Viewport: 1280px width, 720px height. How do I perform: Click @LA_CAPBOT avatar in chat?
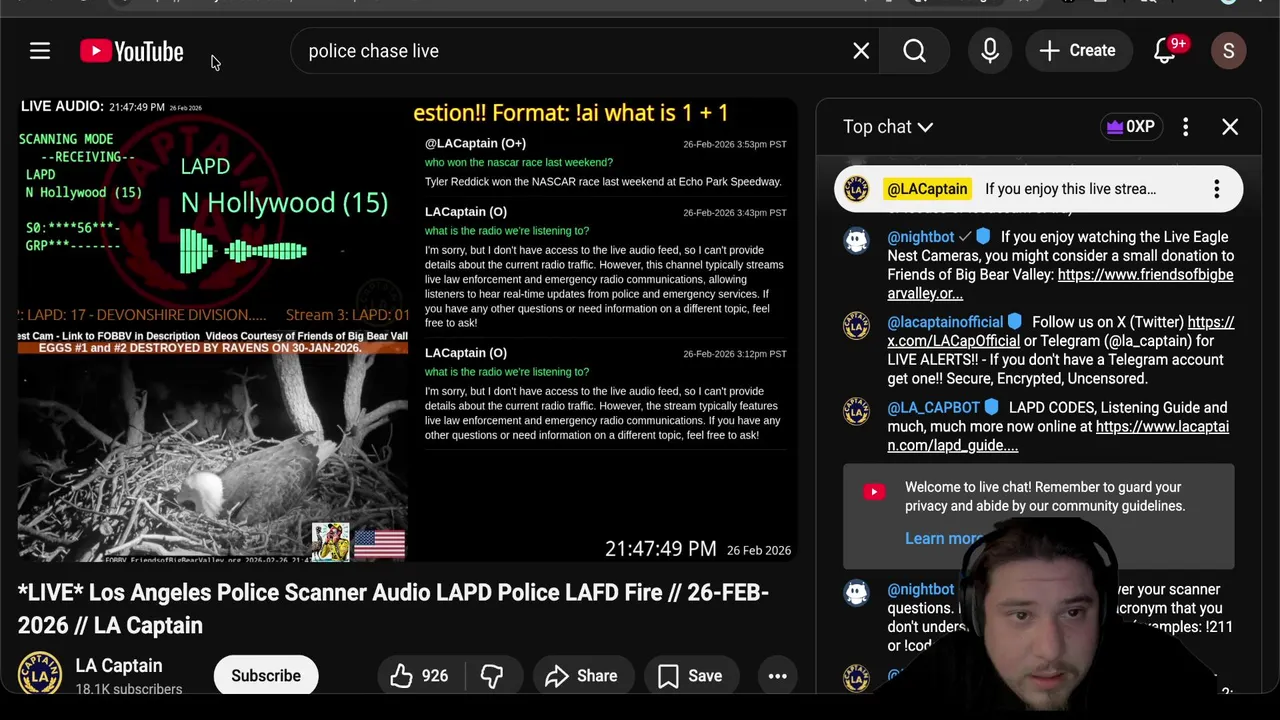[856, 411]
